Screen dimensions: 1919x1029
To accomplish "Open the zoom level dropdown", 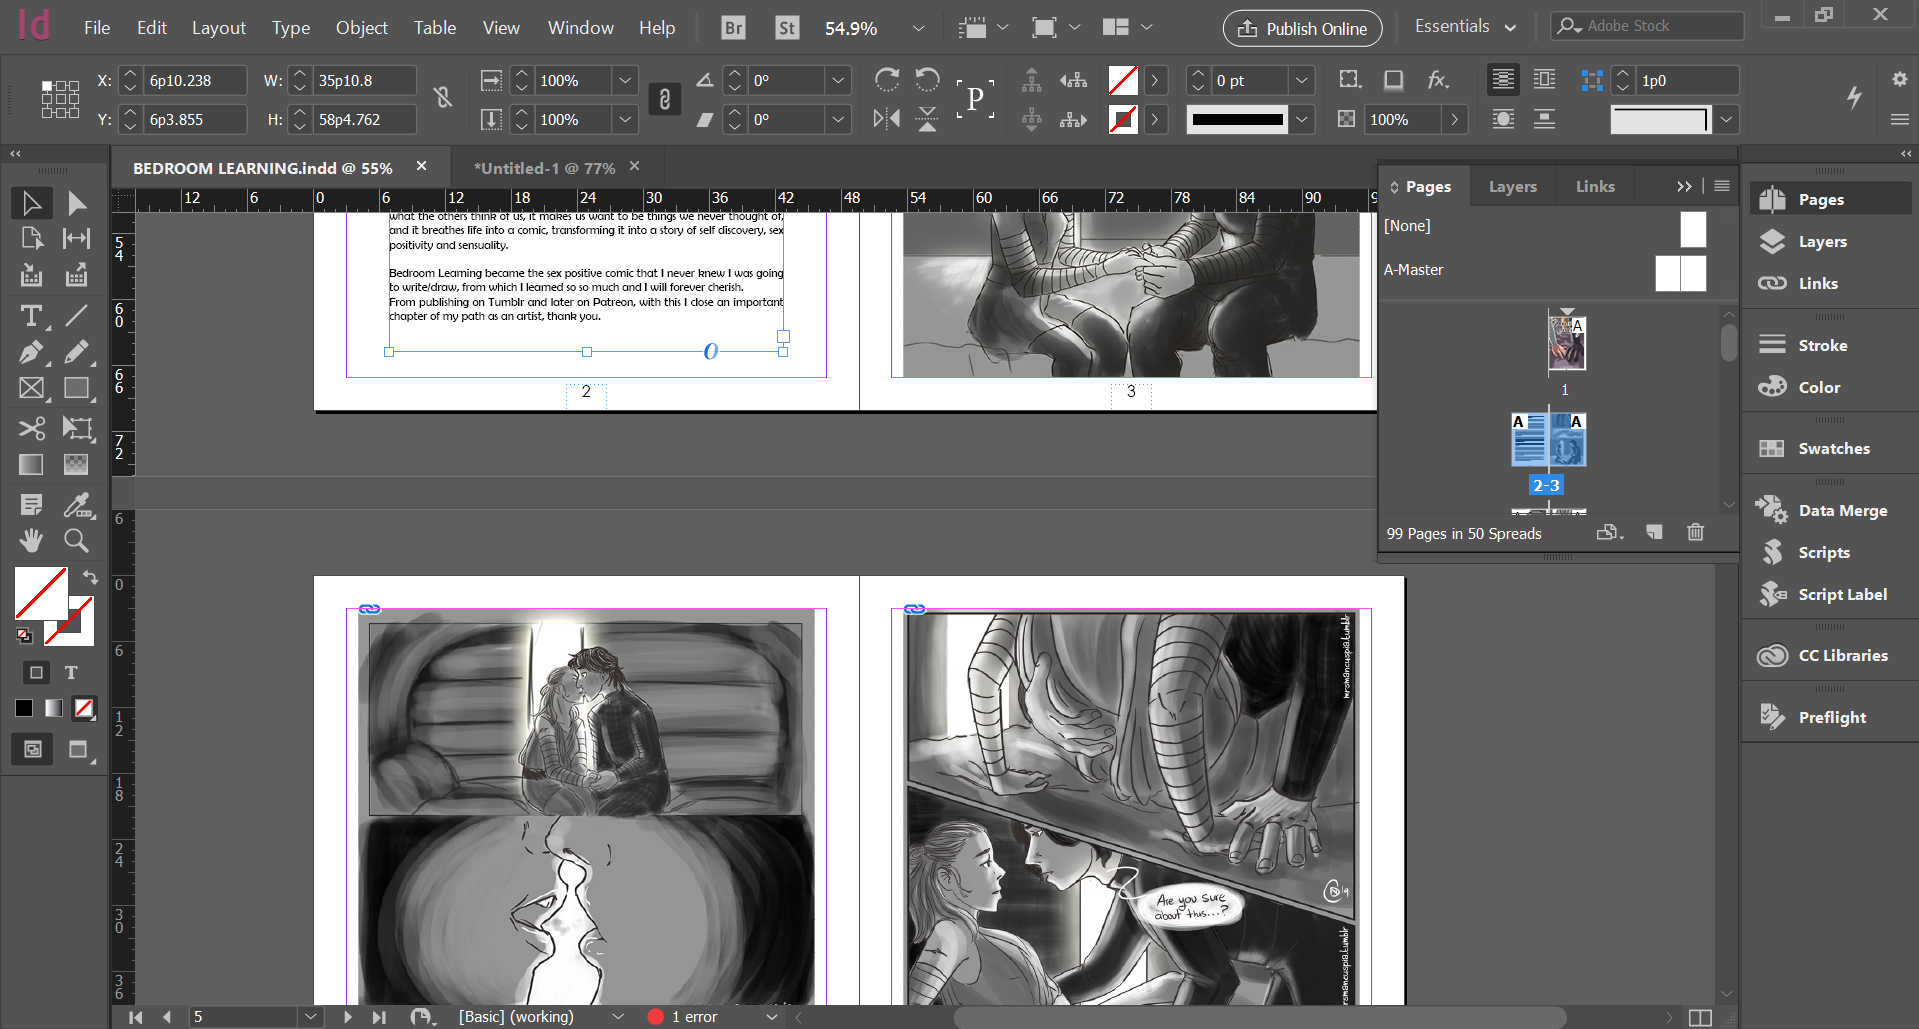I will pyautogui.click(x=919, y=28).
